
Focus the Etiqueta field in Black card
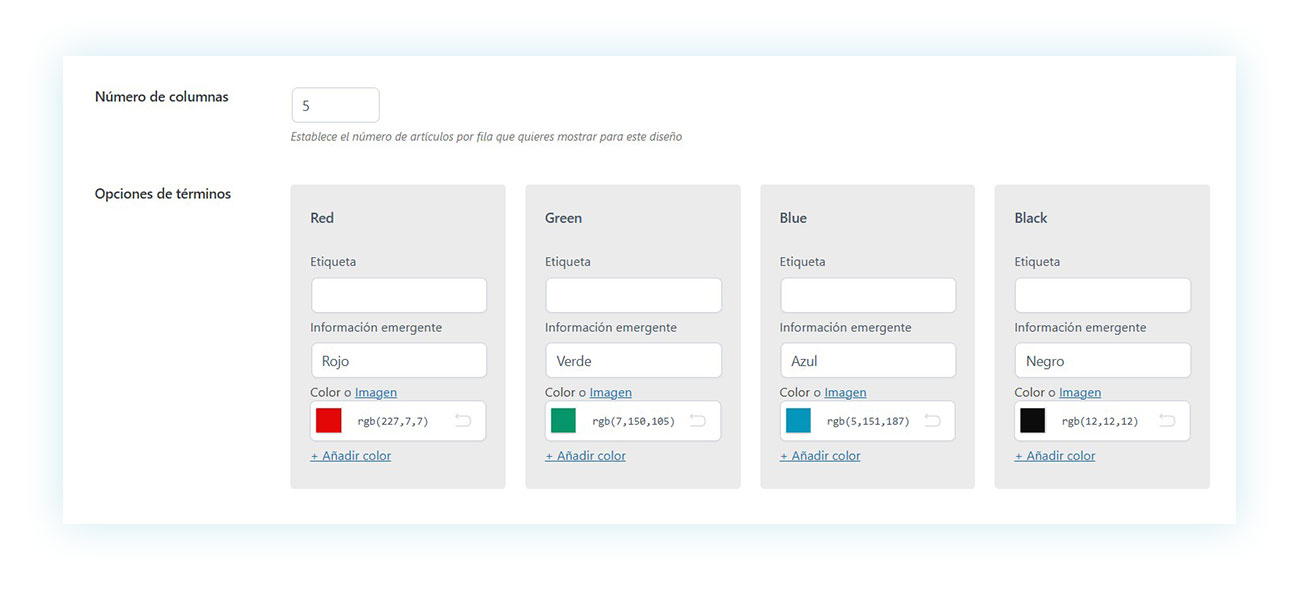tap(1103, 295)
